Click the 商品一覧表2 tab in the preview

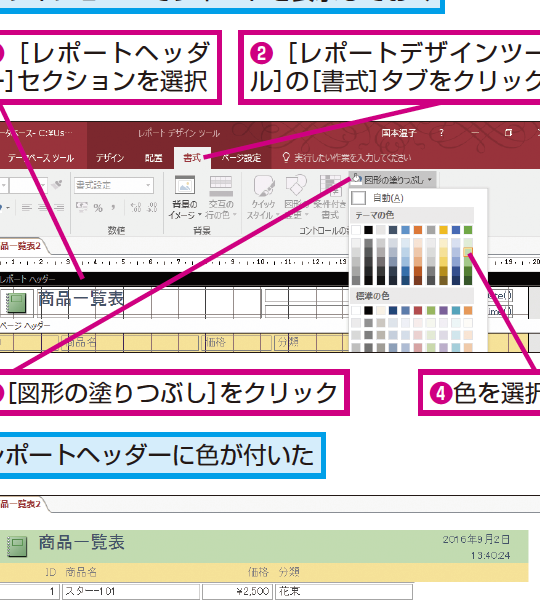click(21, 504)
